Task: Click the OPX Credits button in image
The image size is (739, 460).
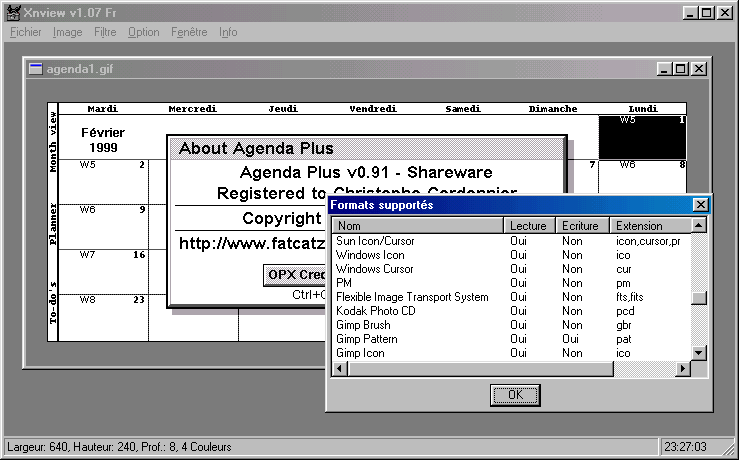Action: click(296, 275)
